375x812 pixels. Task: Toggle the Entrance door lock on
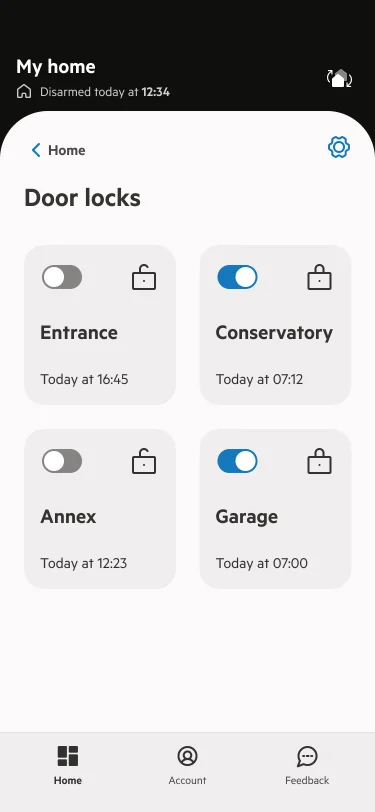point(62,277)
